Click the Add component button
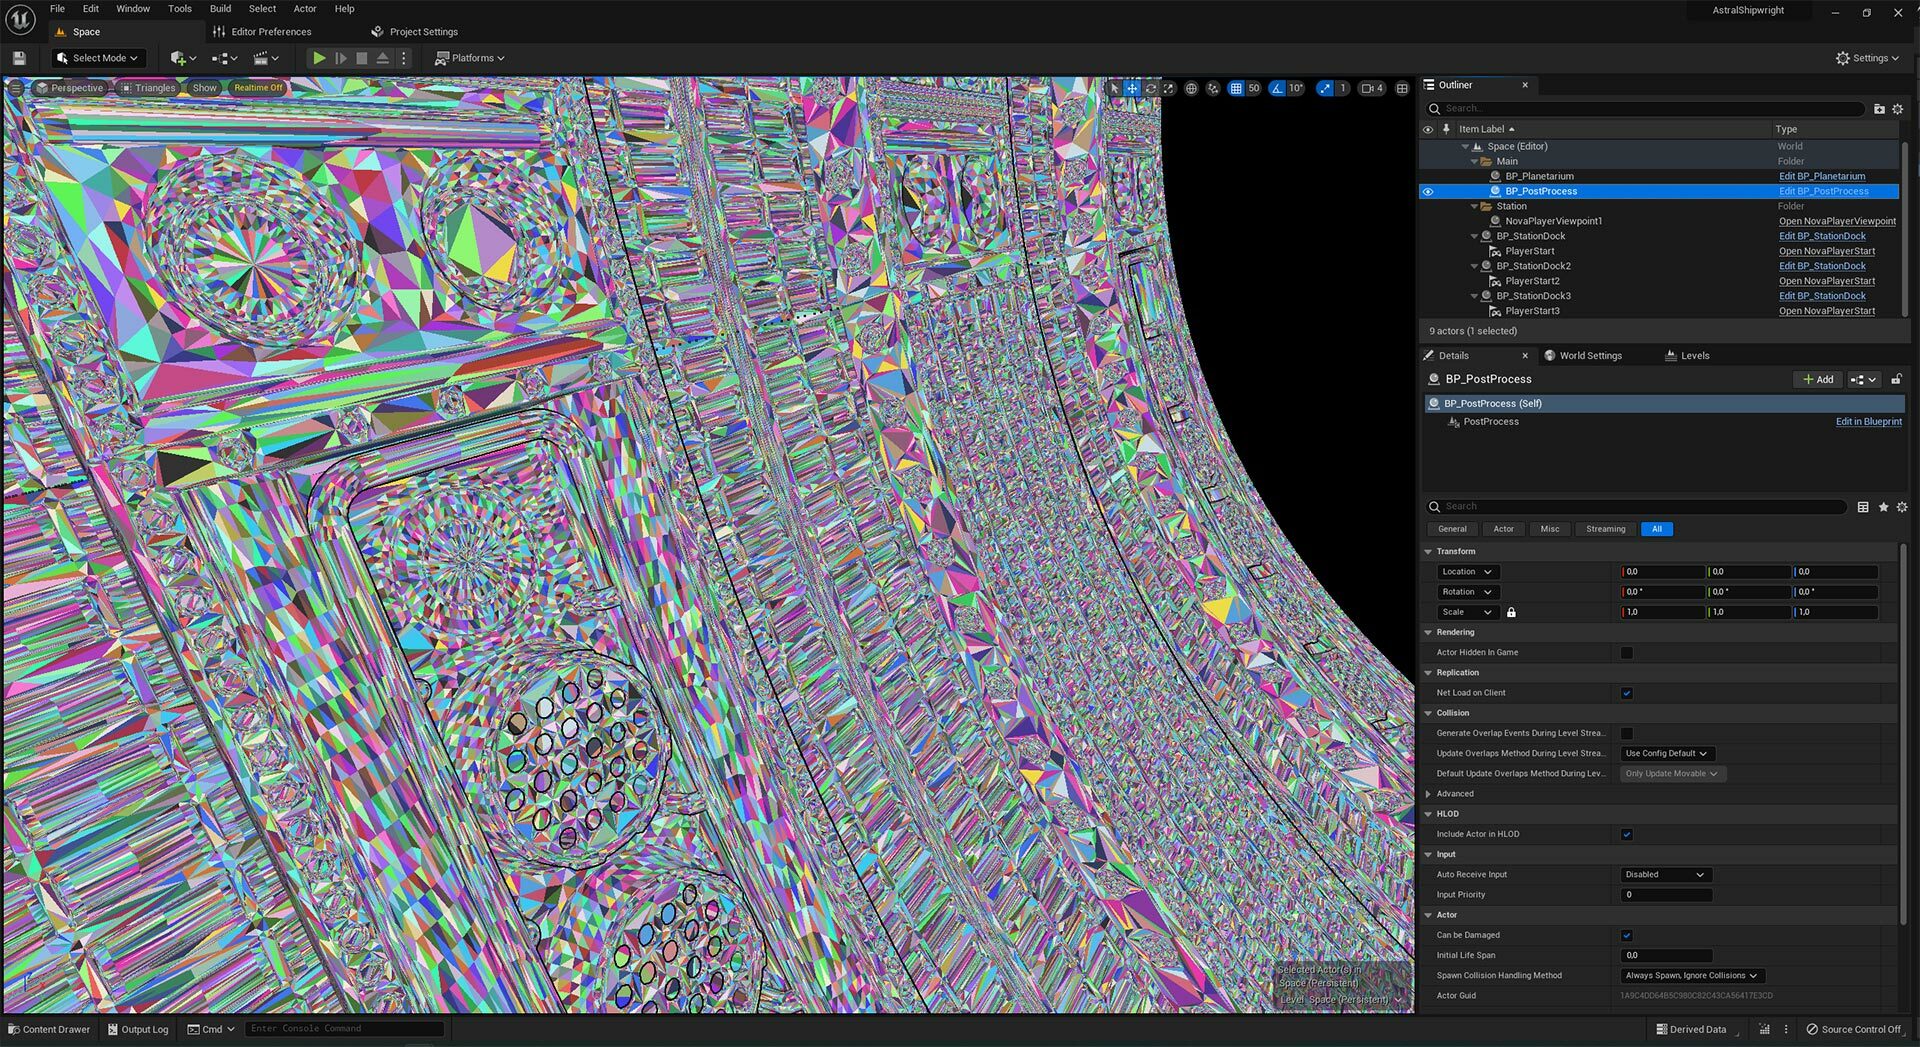 click(x=1818, y=380)
